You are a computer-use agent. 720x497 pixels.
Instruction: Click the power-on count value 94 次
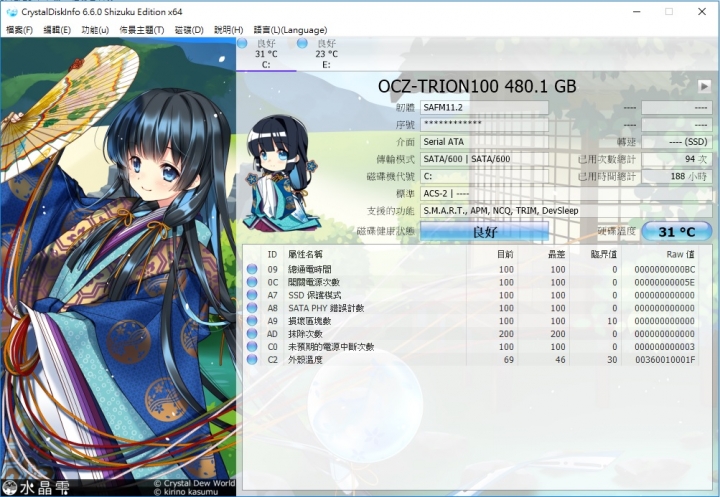tap(676, 159)
